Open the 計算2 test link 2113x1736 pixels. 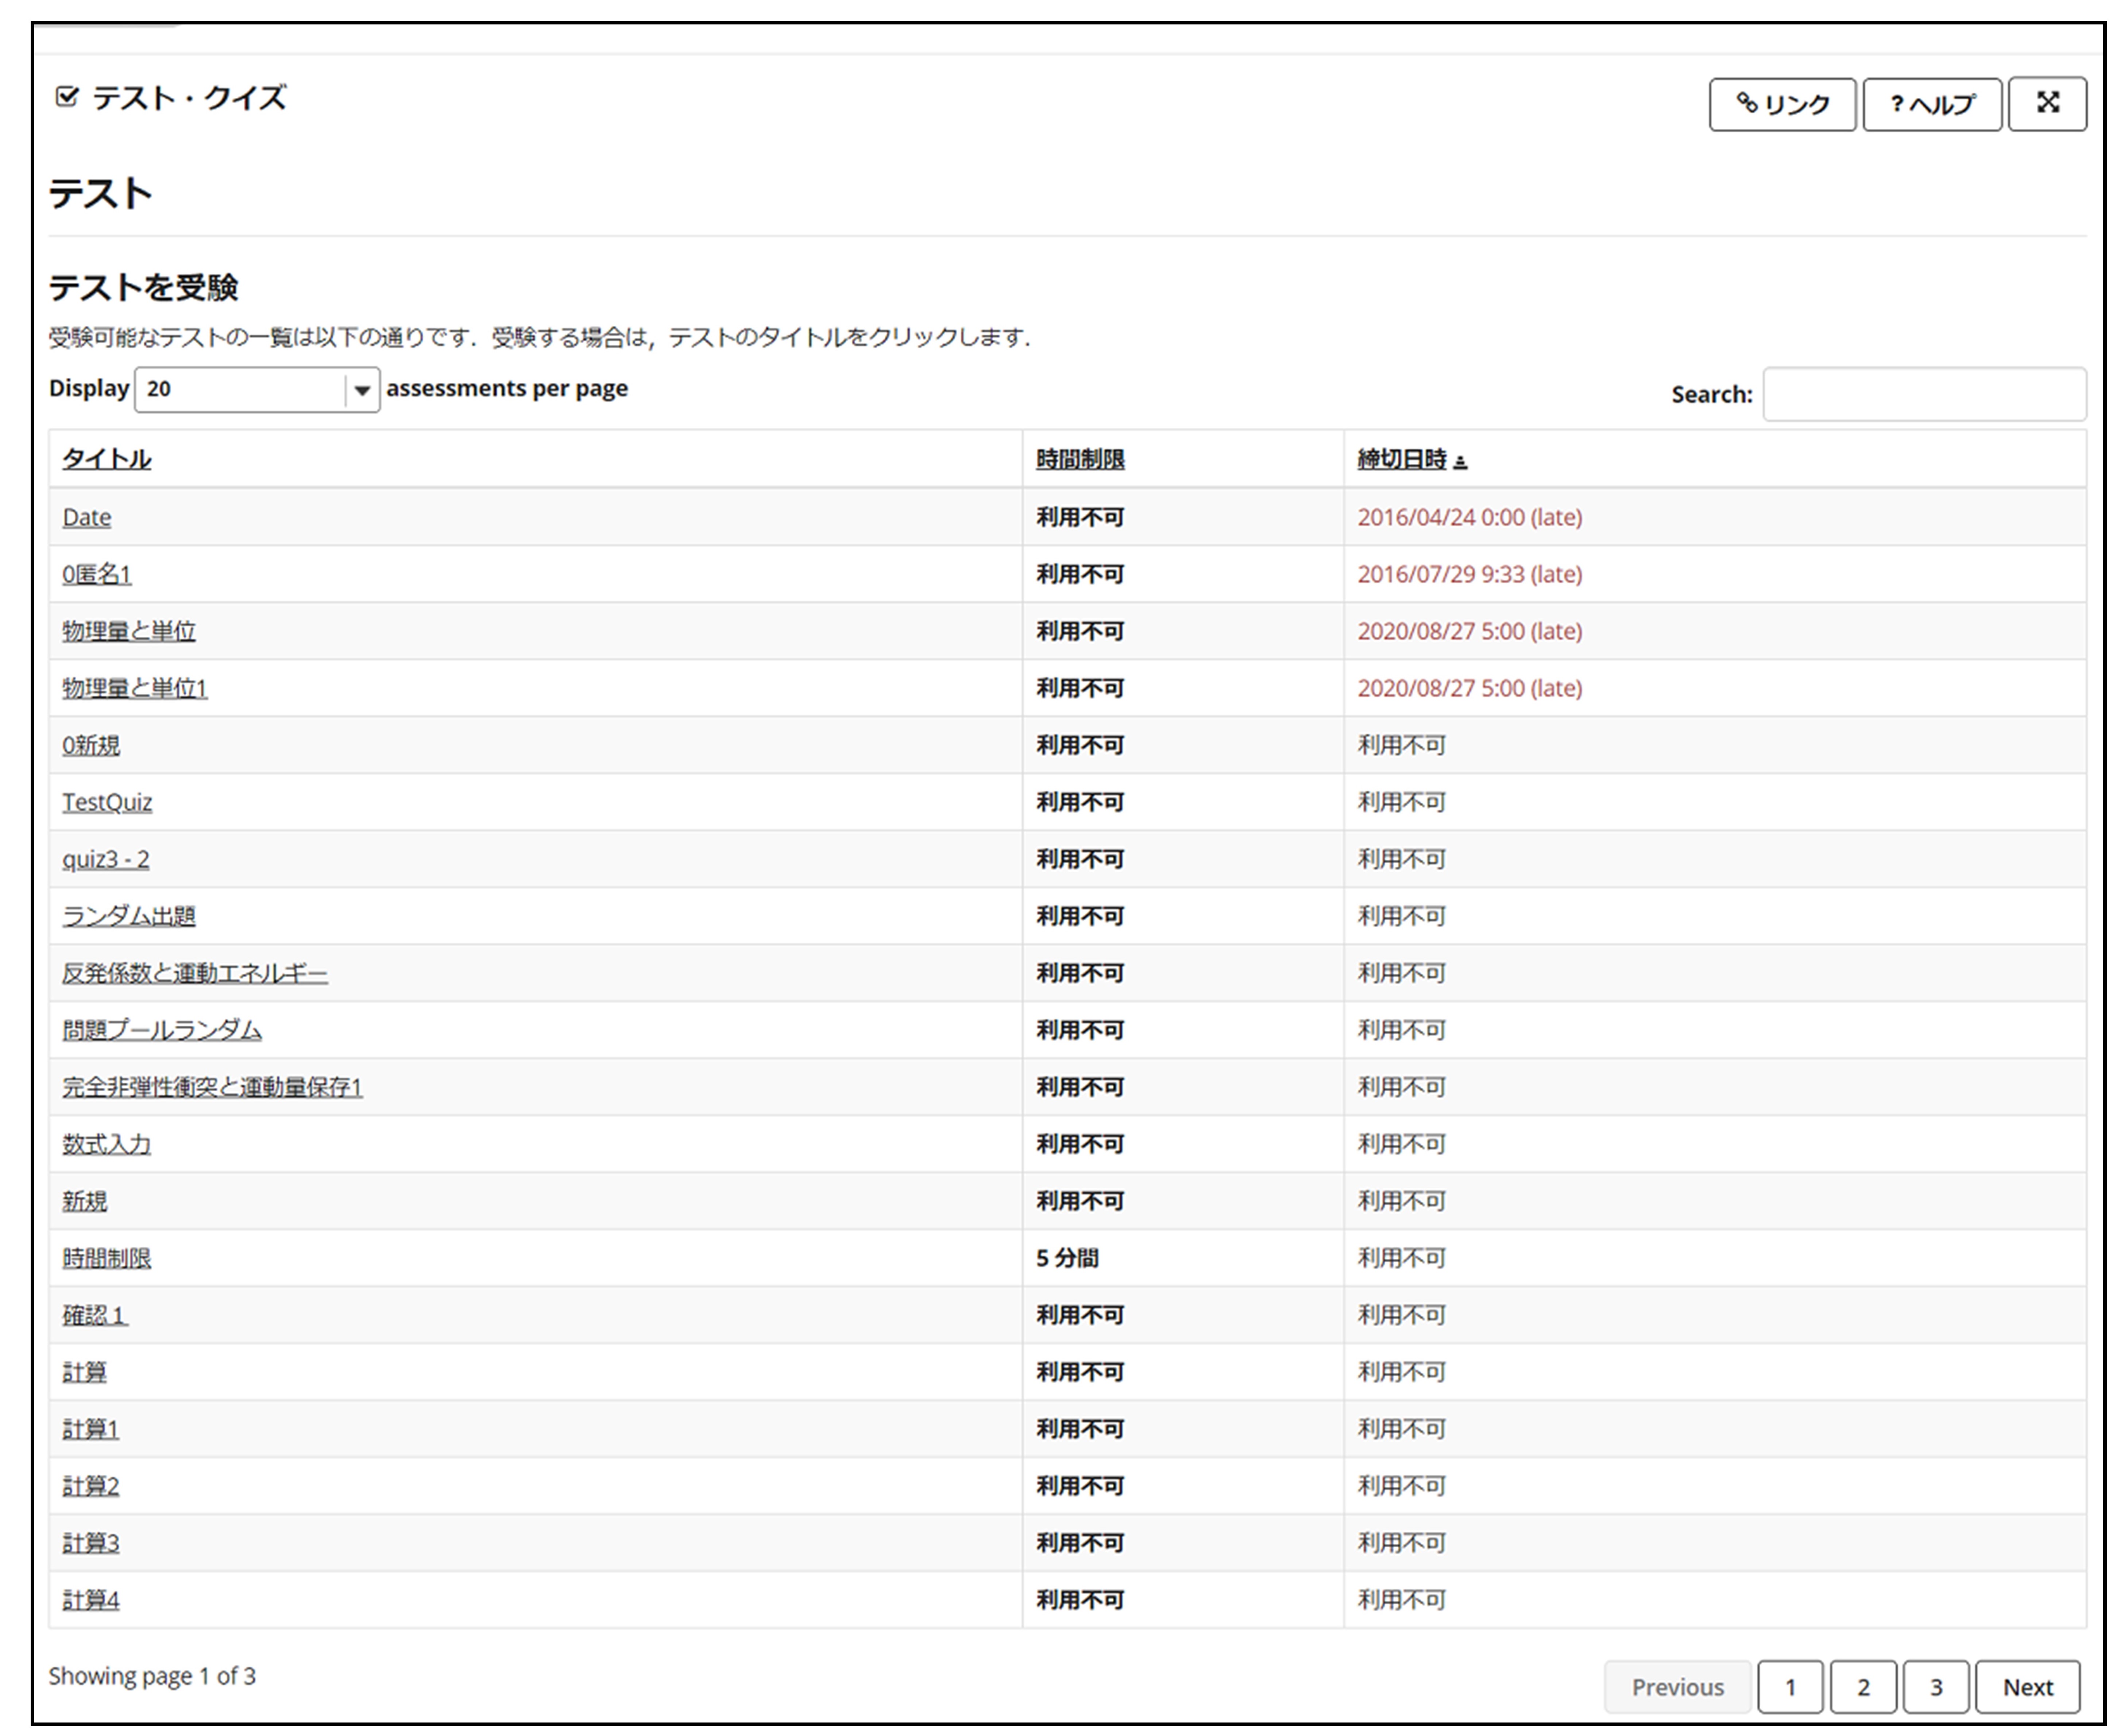pyautogui.click(x=90, y=1486)
